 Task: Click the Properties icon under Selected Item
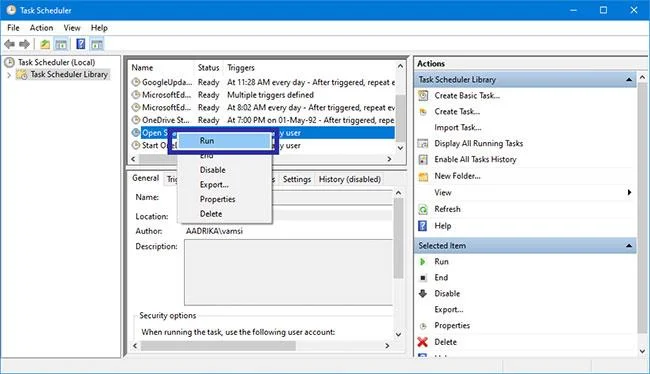click(x=423, y=326)
